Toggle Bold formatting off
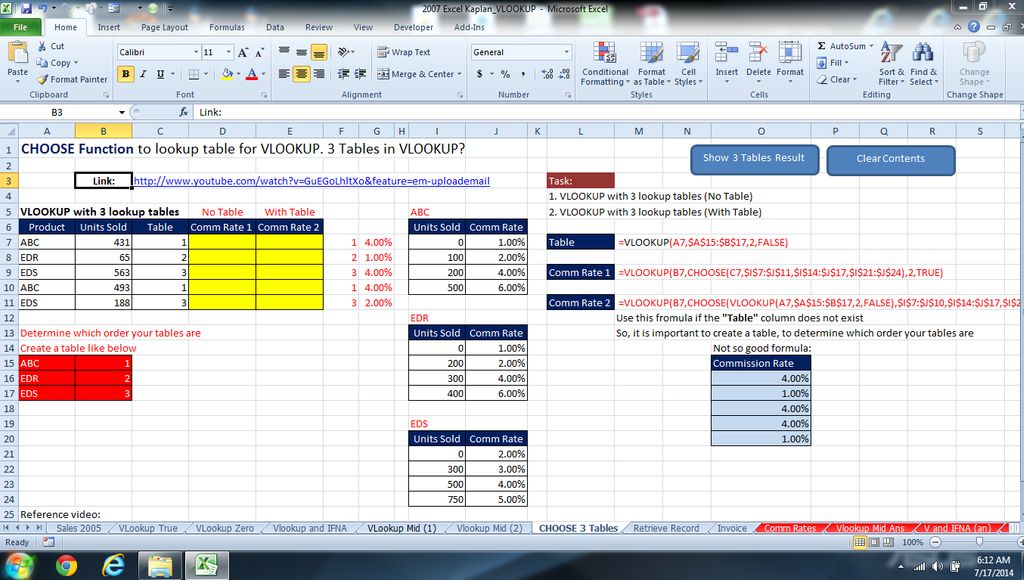 click(x=126, y=74)
